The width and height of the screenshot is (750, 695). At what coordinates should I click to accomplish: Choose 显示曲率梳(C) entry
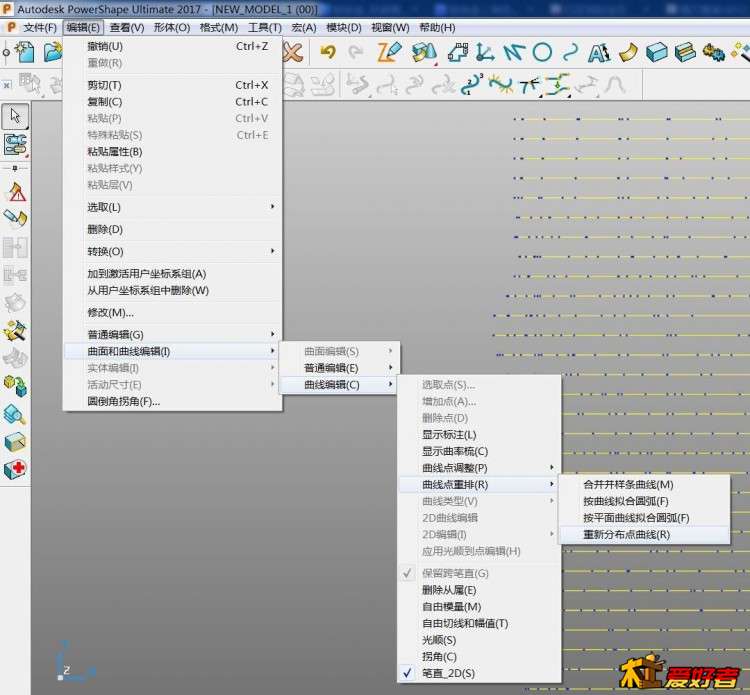[x=479, y=451]
